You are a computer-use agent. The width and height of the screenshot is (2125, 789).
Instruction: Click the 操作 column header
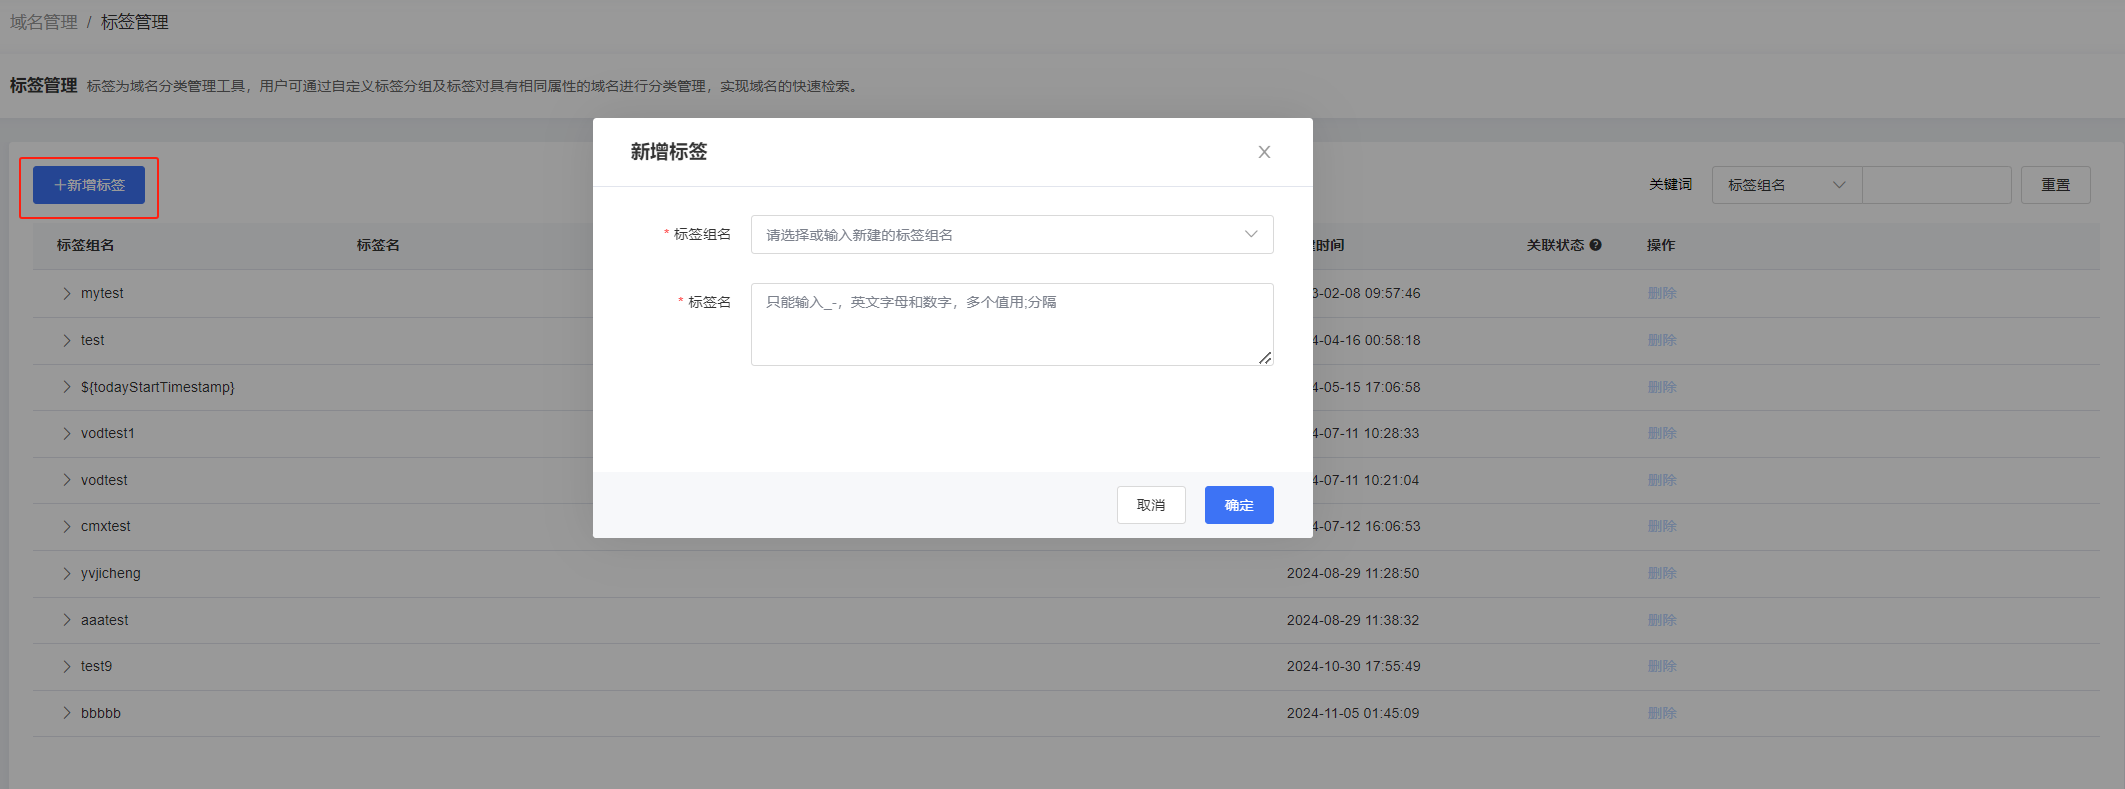tap(1661, 245)
